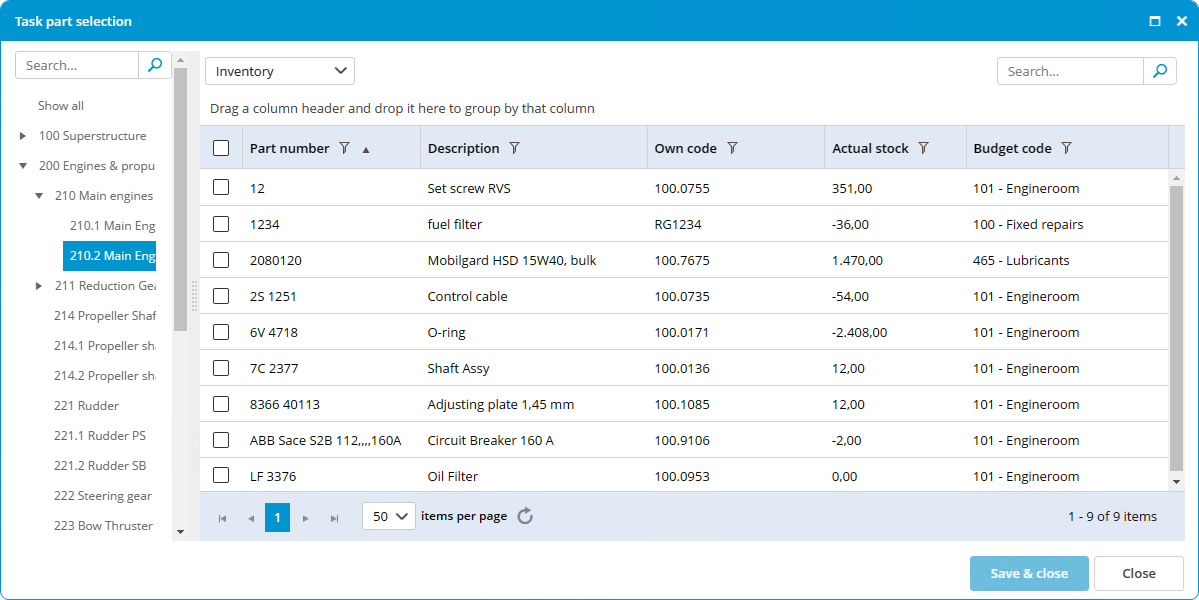Select 221 Rudder in the tree

[86, 406]
